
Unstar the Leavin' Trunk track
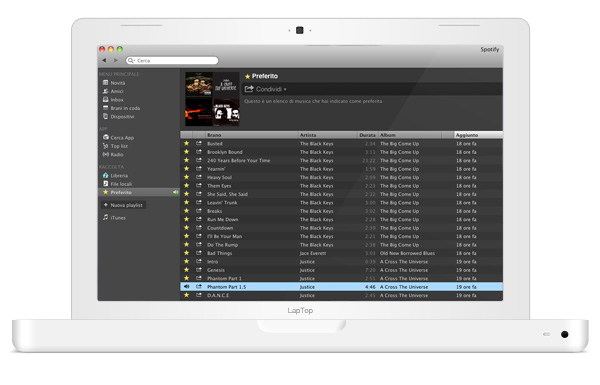pos(186,202)
